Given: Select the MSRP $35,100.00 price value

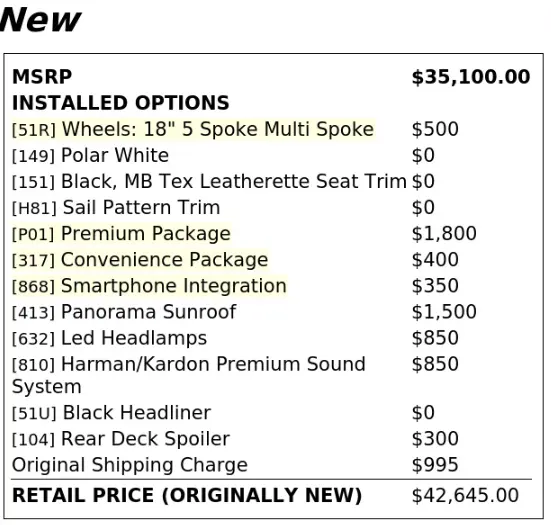Looking at the screenshot, I should point(471,77).
